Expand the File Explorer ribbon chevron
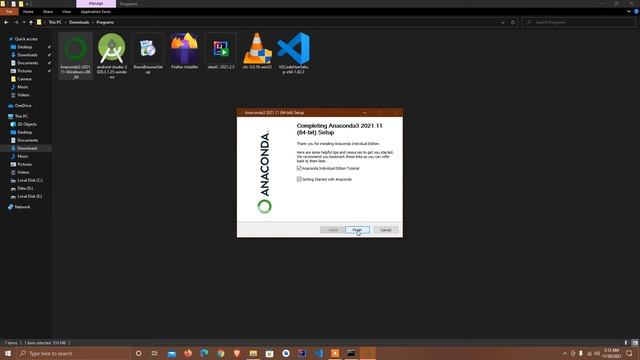640x360 pixels. [629, 12]
